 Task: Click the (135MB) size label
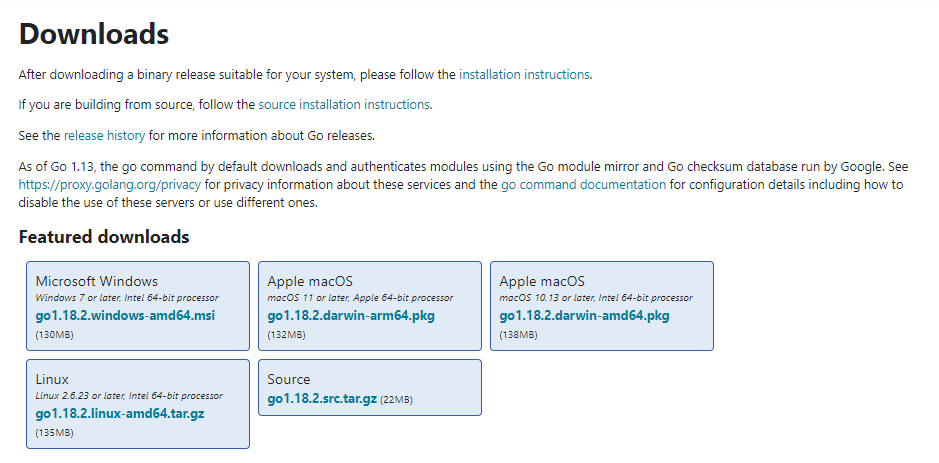[x=54, y=432]
